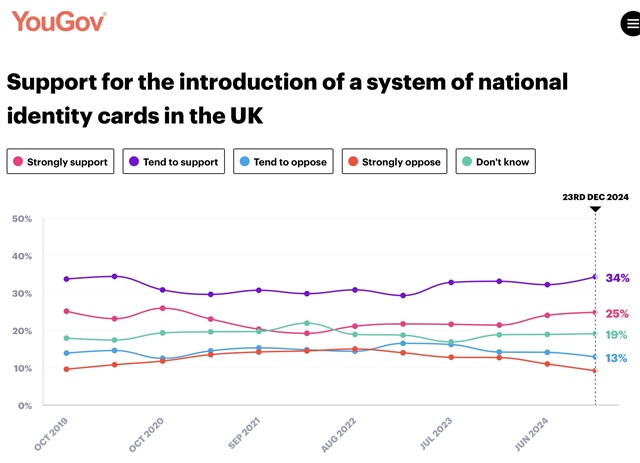Toggle the Tend to oppose series
Image resolution: width=640 pixels, height=463 pixels.
283,162
